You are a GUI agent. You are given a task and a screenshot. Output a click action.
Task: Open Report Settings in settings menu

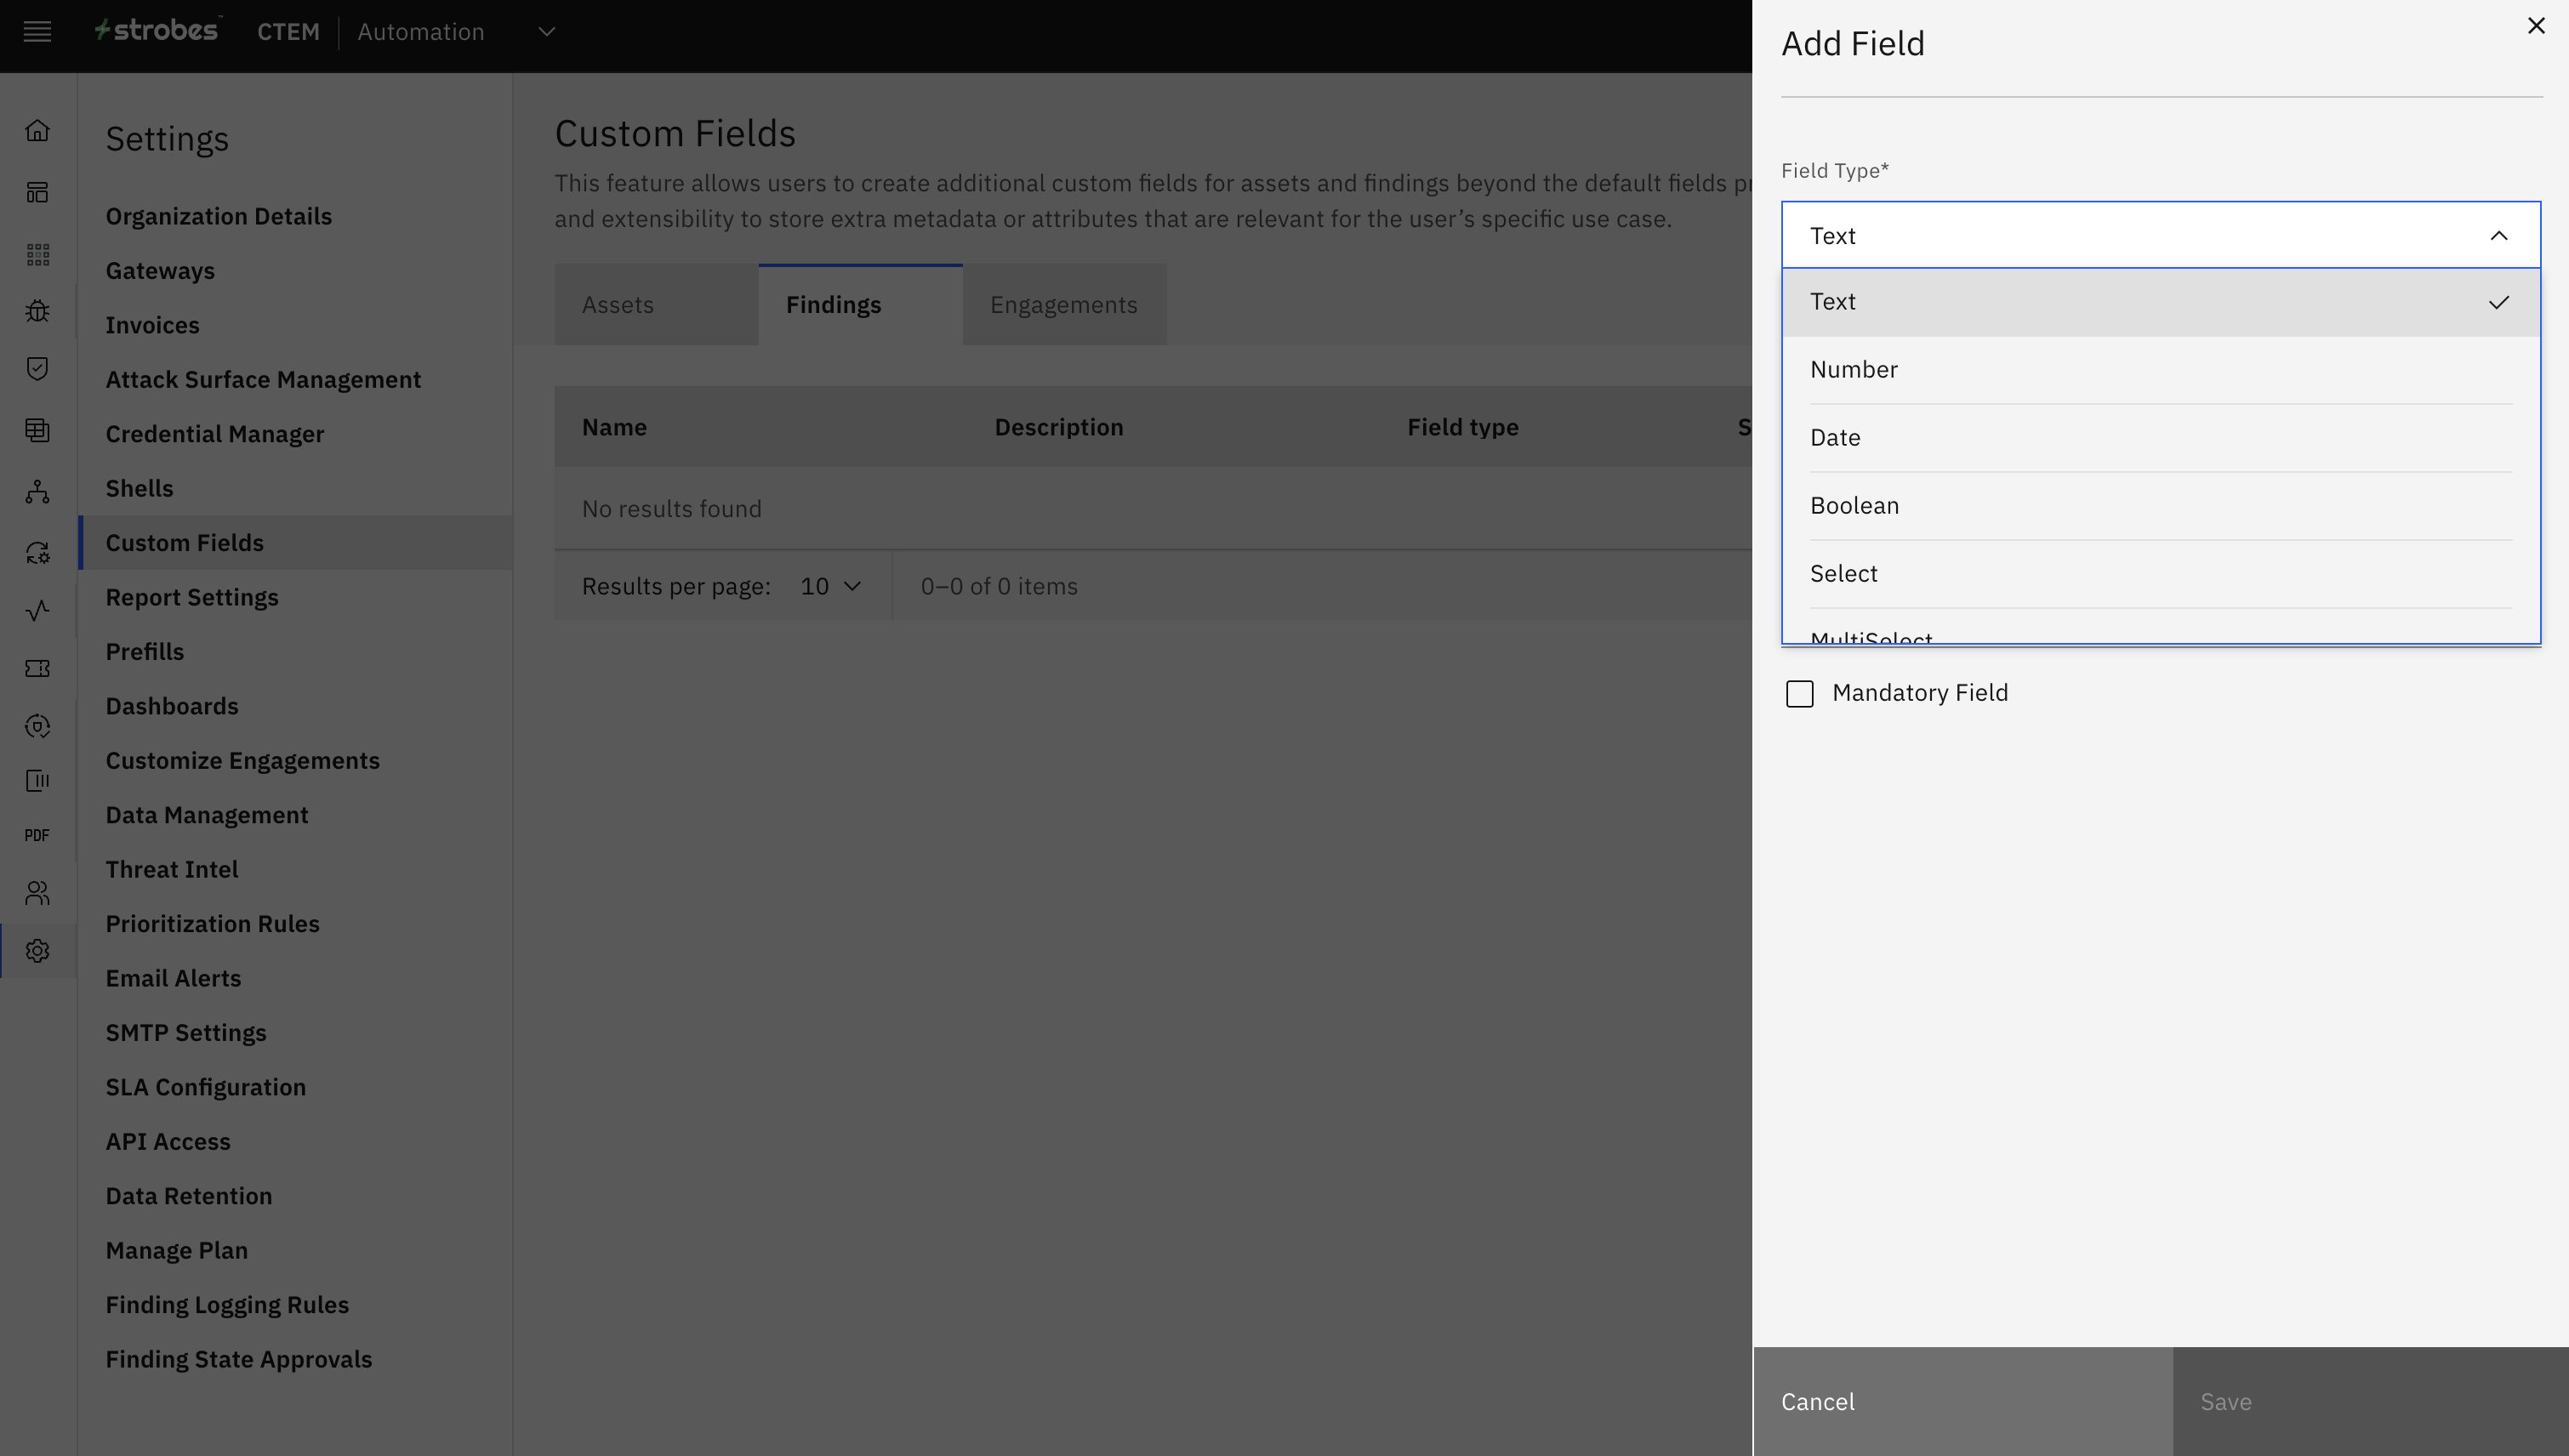click(x=192, y=598)
